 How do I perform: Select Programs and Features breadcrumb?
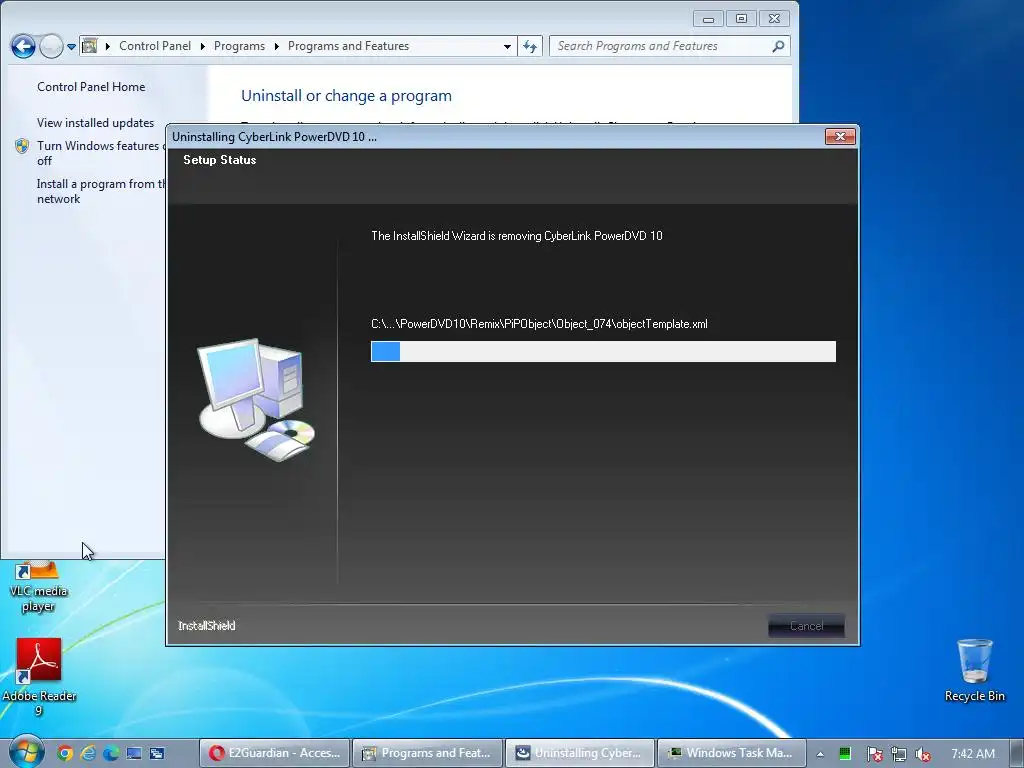(x=348, y=46)
